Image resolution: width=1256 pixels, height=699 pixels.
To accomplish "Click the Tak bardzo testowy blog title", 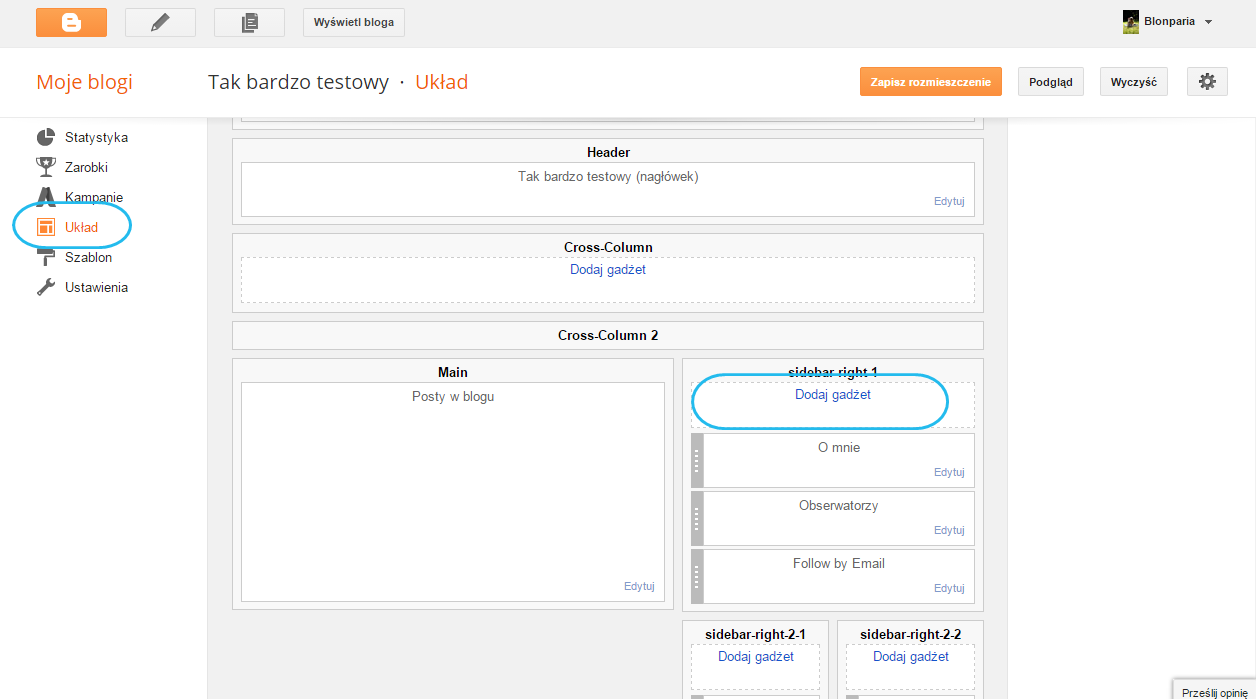I will pyautogui.click(x=298, y=82).
